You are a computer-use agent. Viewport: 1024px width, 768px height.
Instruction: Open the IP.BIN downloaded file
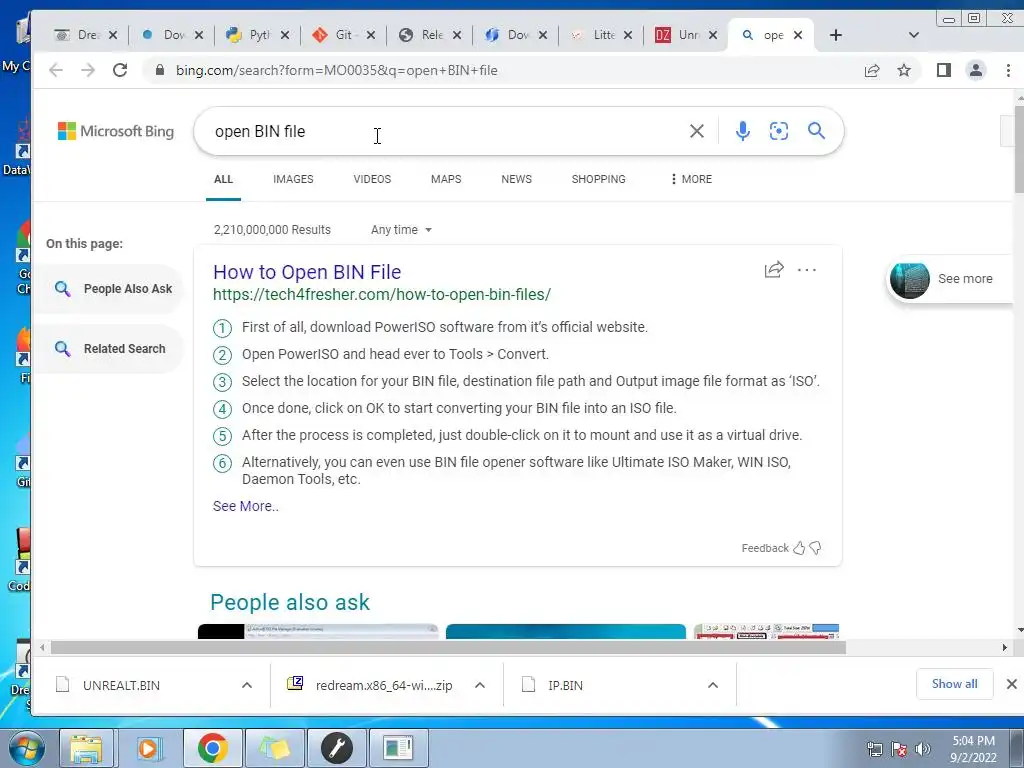[x=565, y=685]
